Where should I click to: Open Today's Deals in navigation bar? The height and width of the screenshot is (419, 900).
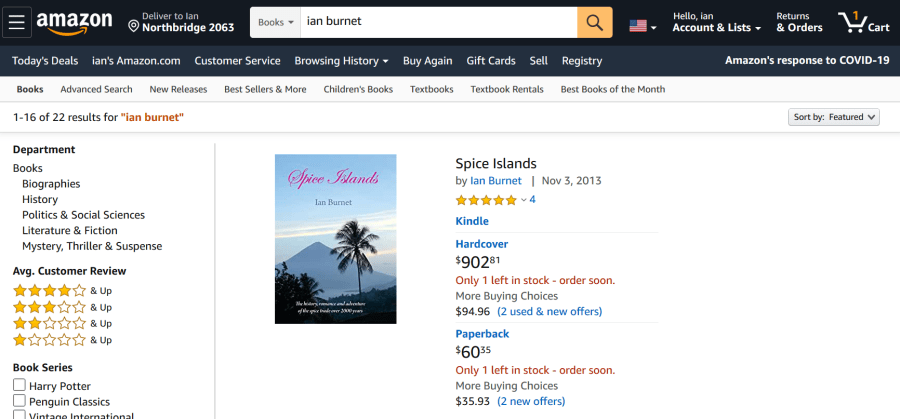45,61
